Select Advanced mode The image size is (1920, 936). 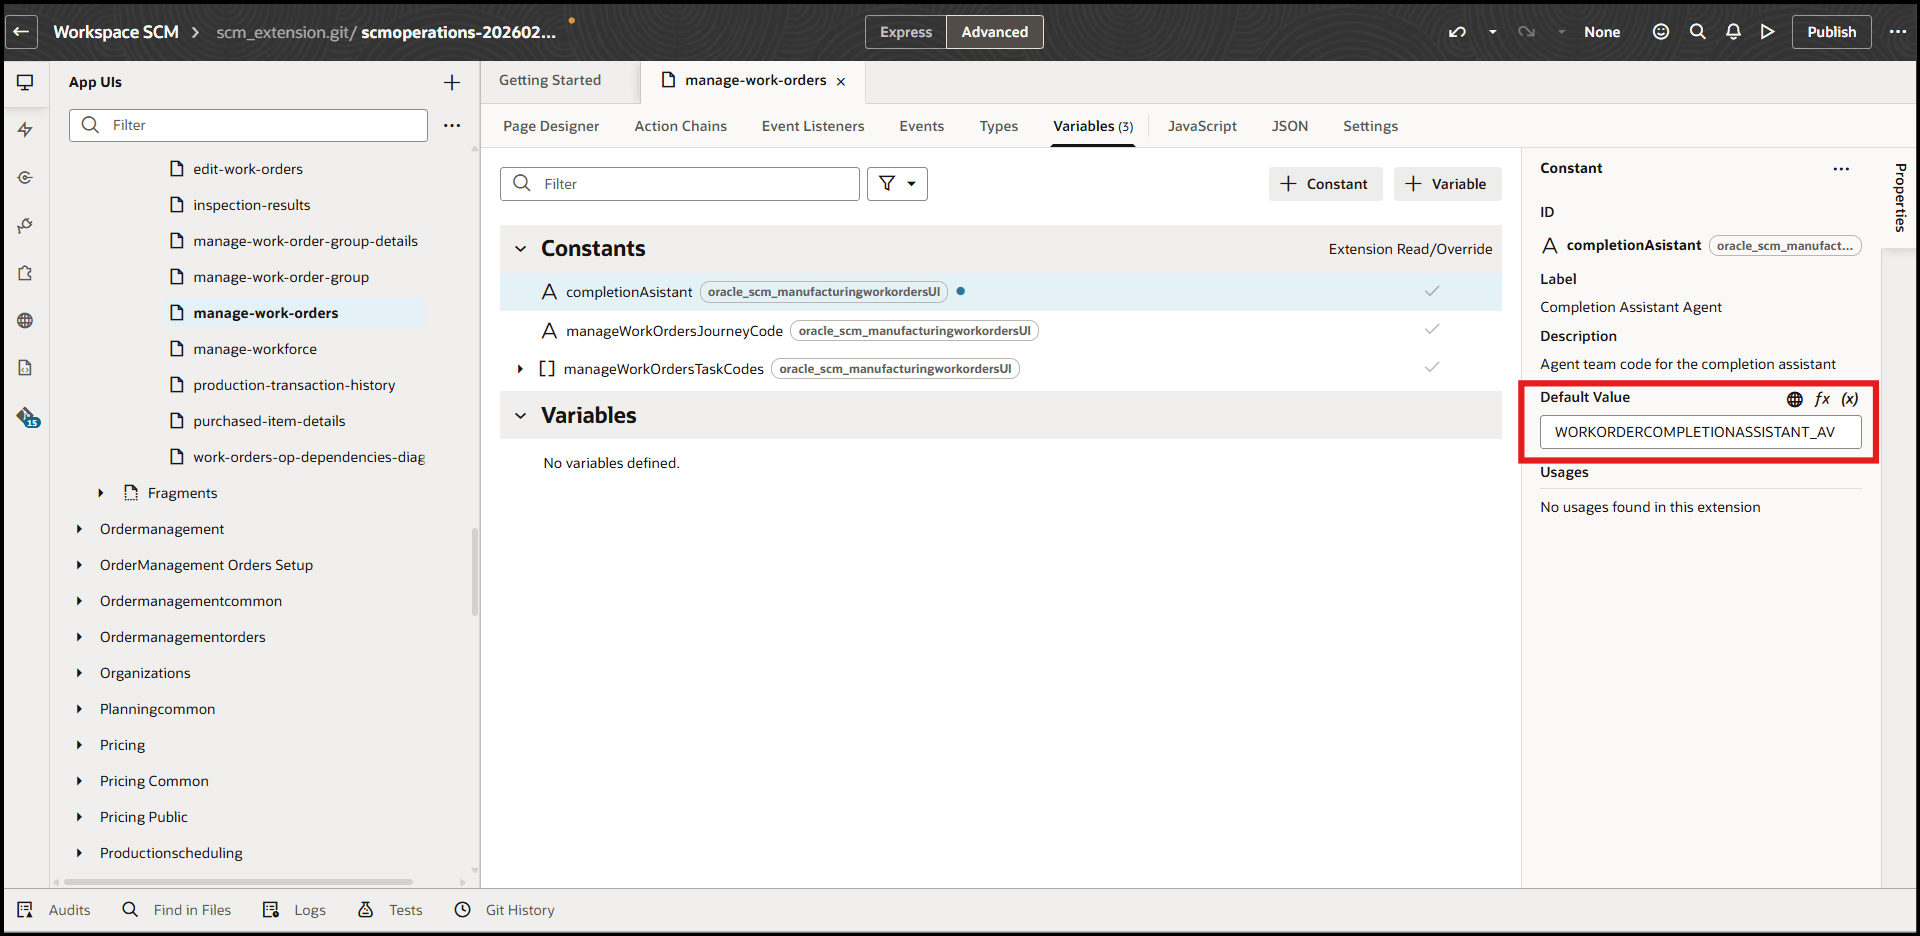coord(995,32)
